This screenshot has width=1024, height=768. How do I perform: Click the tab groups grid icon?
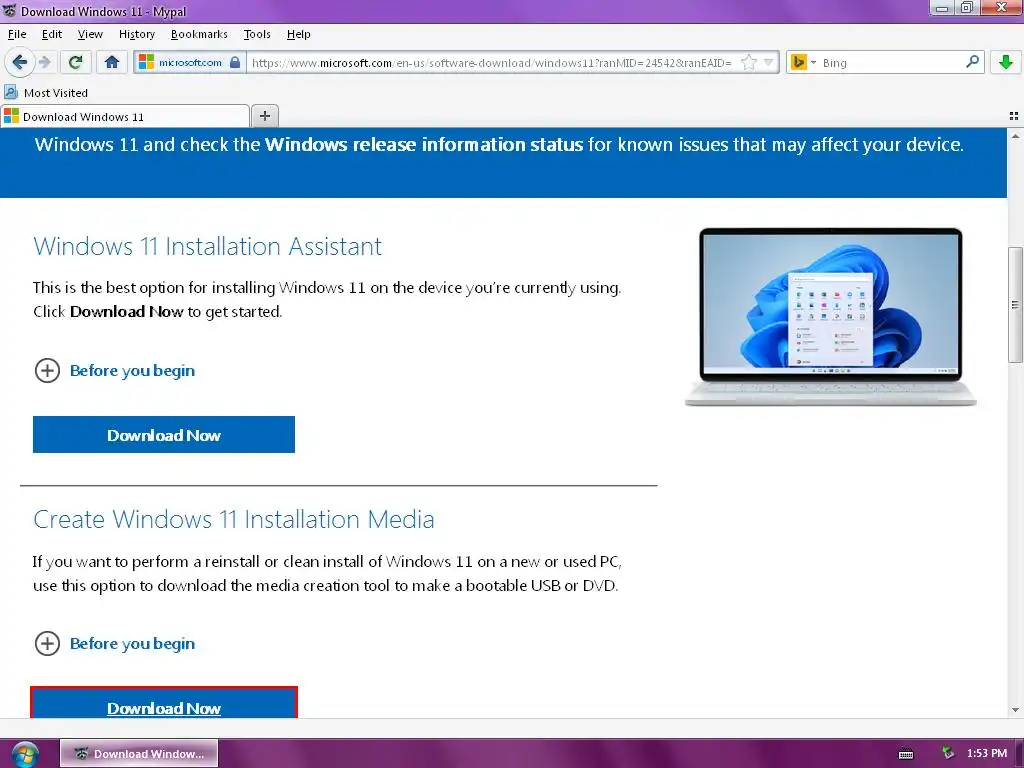coord(1014,116)
